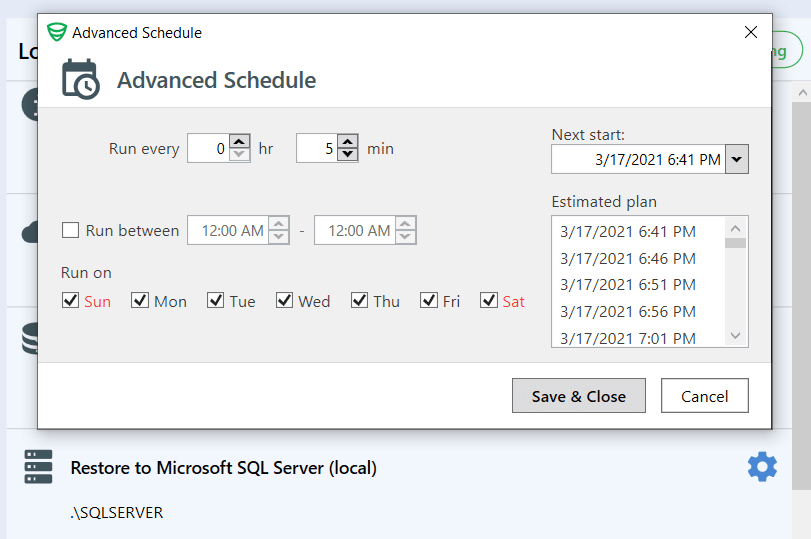811x539 pixels.
Task: Toggle the Sat day checkbox
Action: pyautogui.click(x=489, y=300)
